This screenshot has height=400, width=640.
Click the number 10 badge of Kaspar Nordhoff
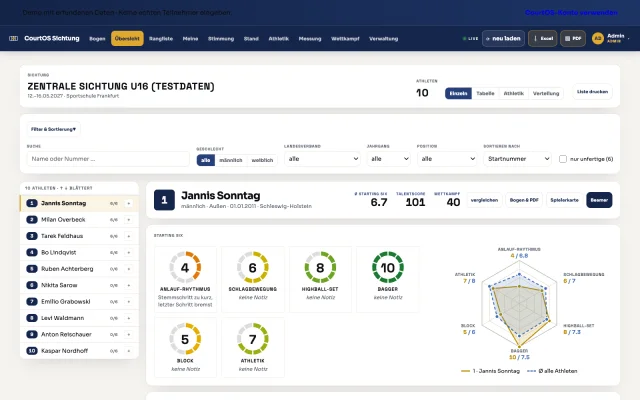click(32, 351)
